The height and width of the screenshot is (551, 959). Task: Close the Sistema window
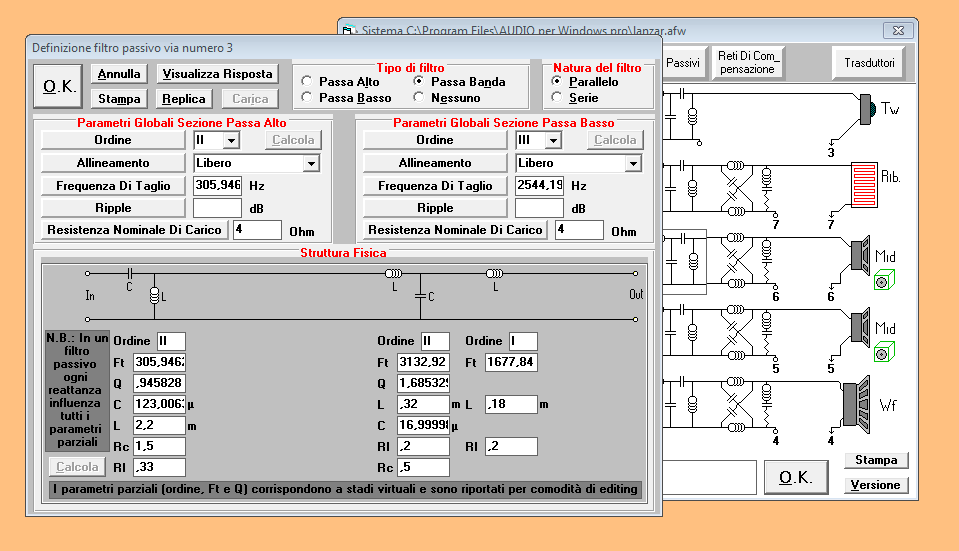[898, 30]
